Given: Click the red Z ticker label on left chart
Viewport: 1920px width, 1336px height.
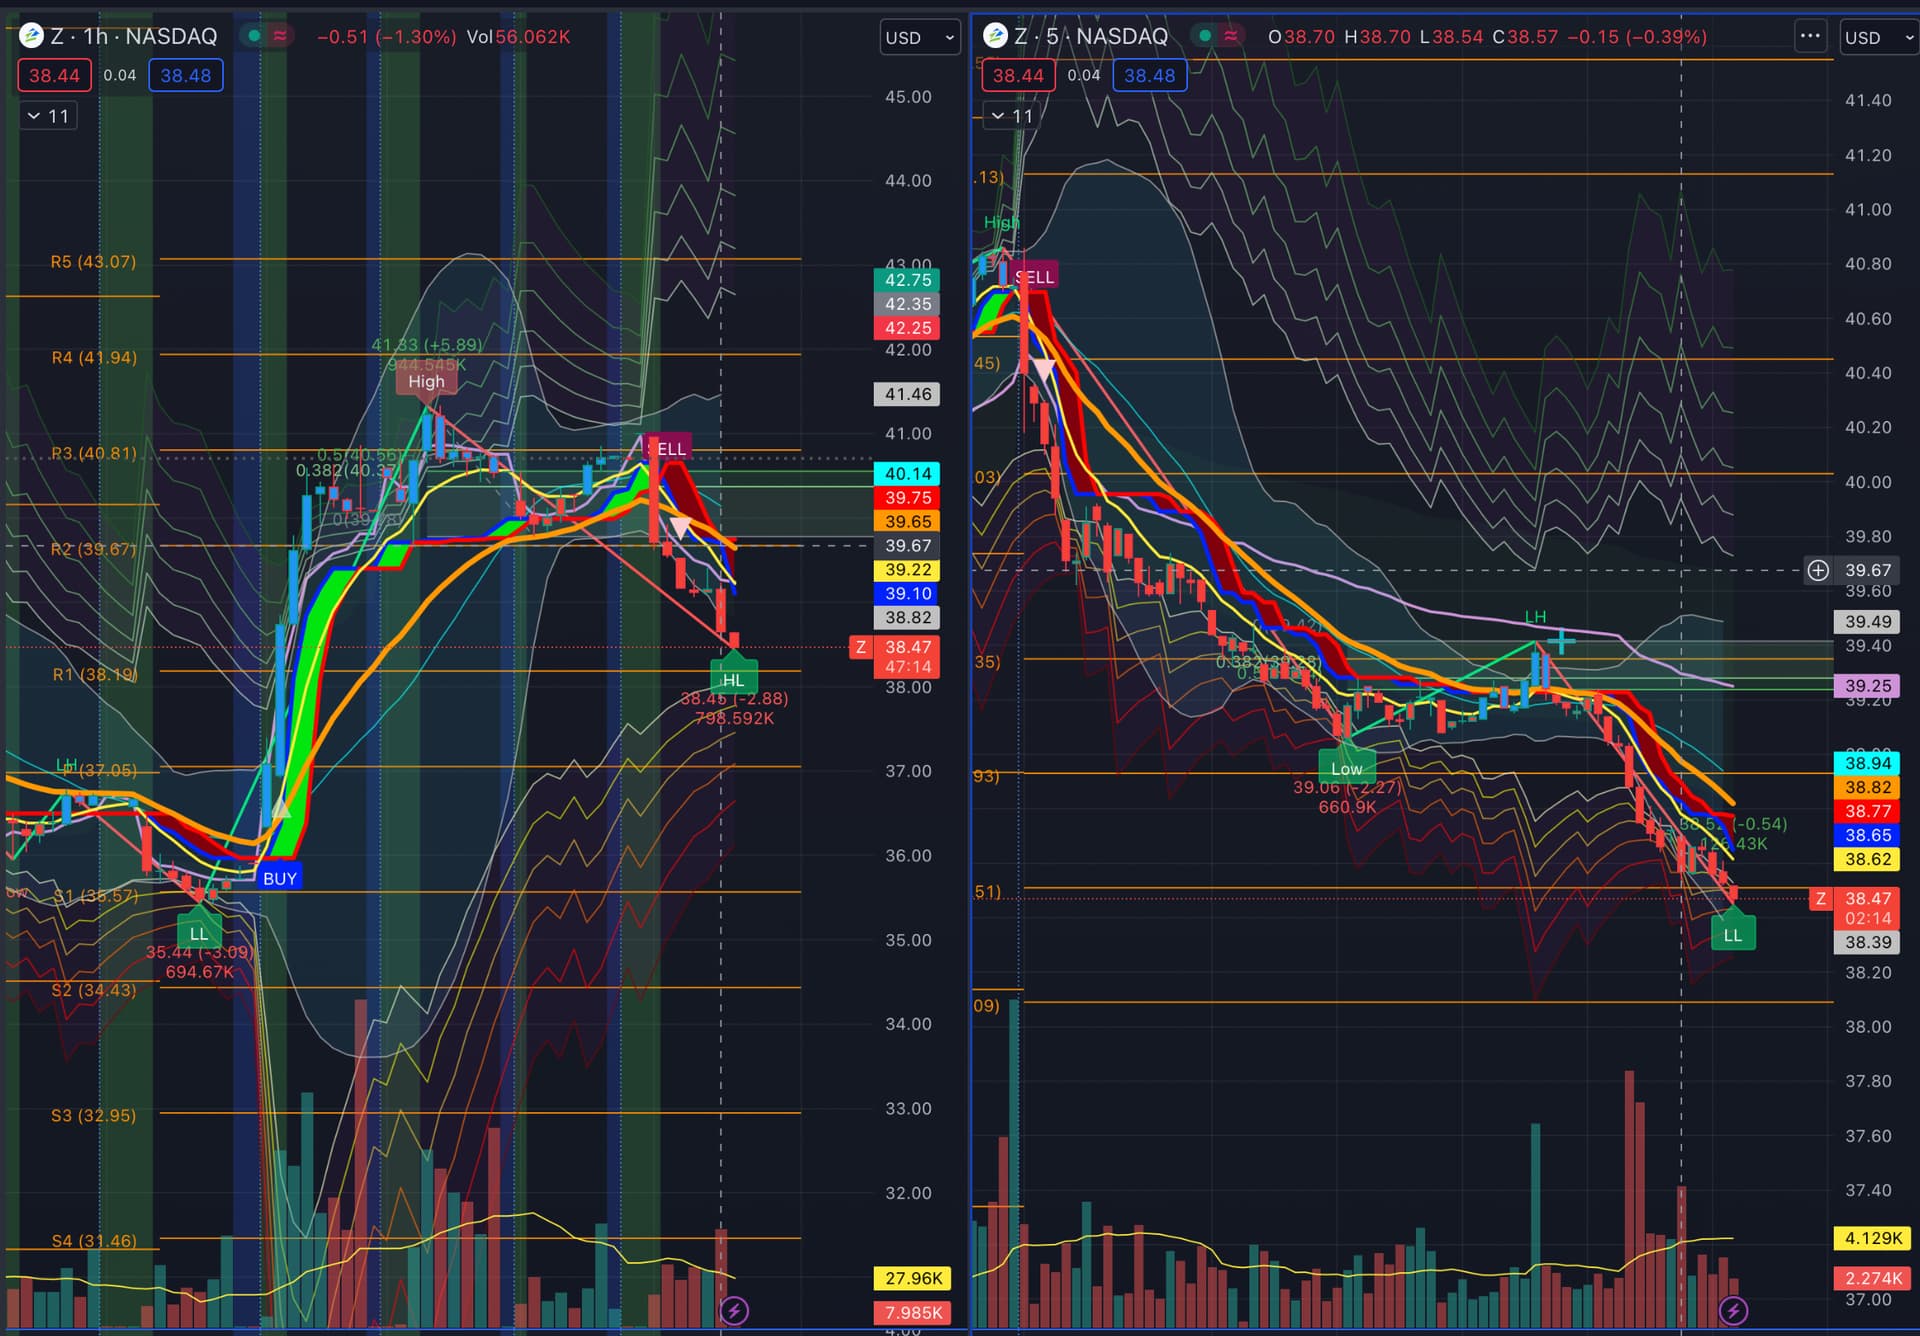Looking at the screenshot, I should pos(860,647).
